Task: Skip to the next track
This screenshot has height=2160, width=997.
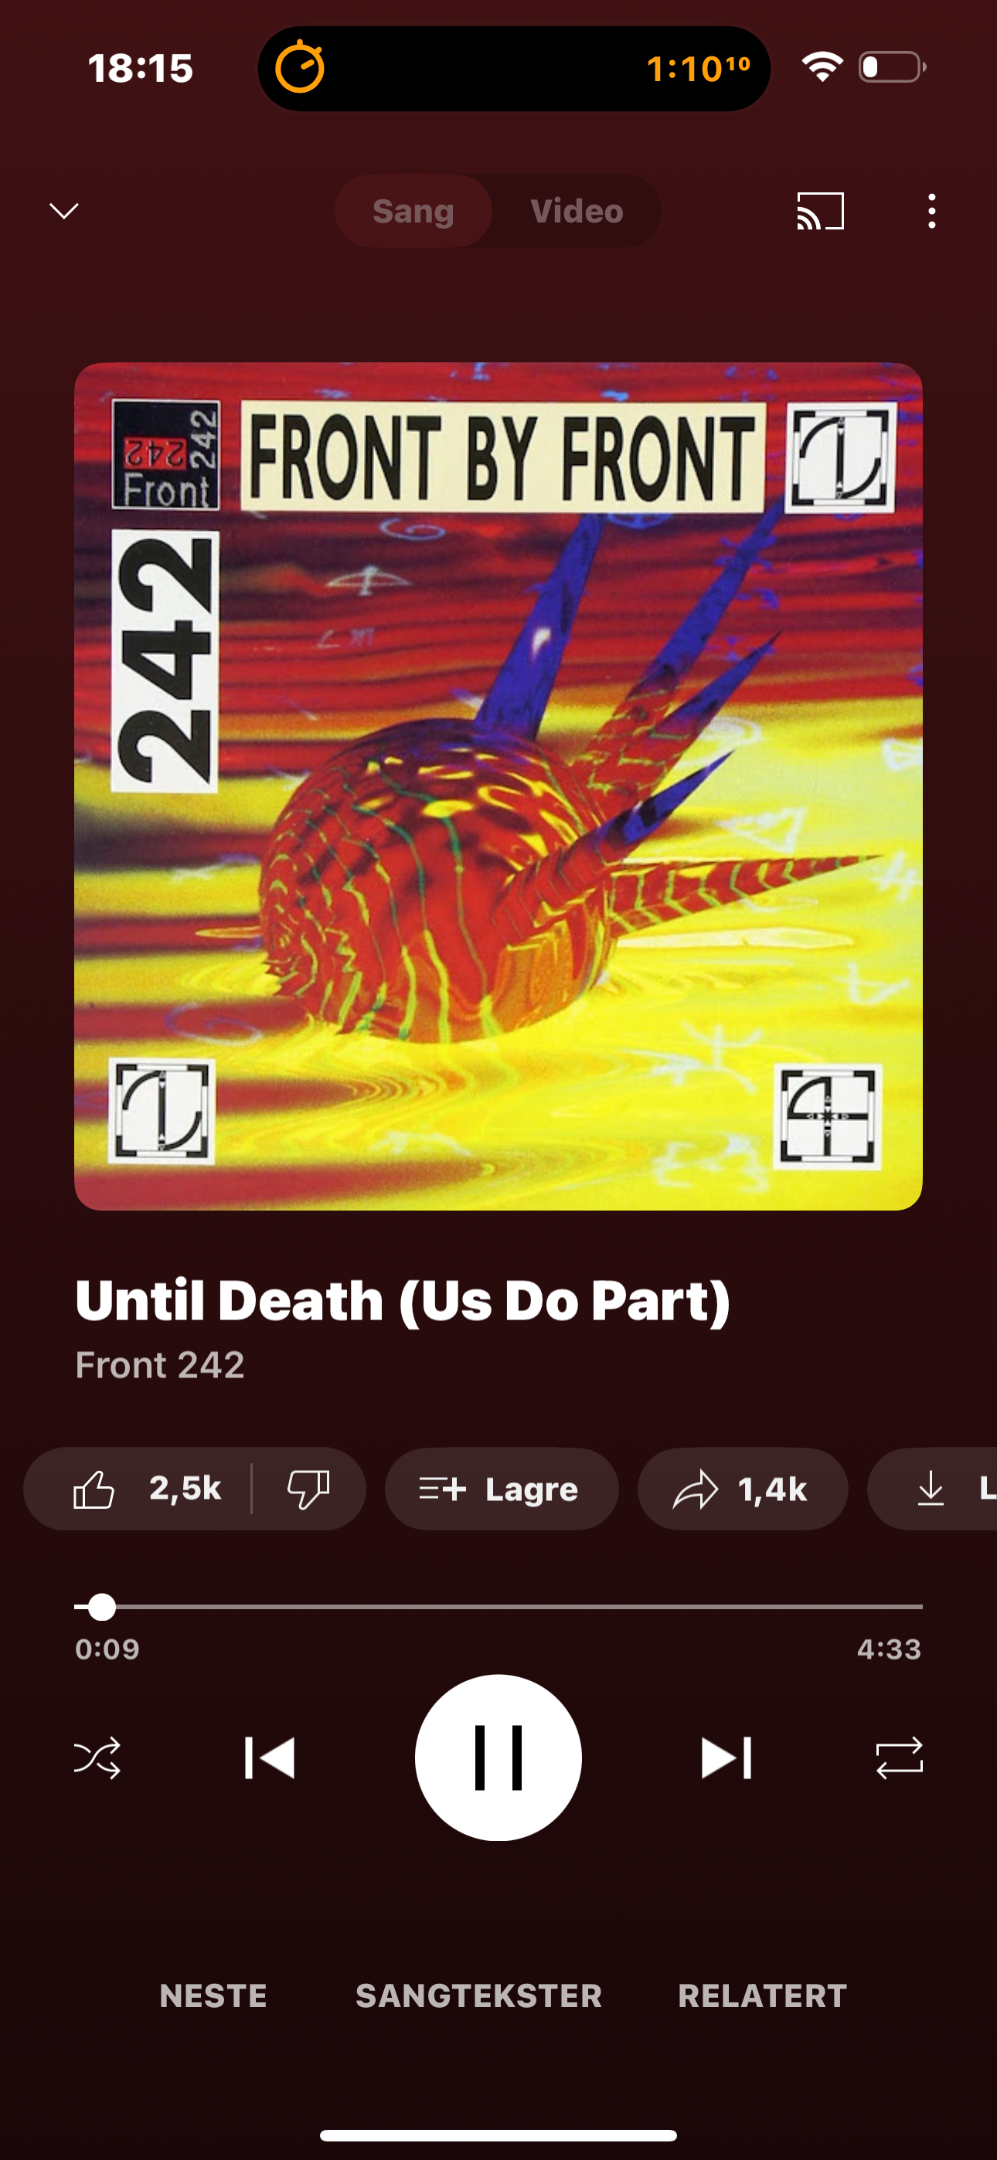Action: pos(727,1758)
